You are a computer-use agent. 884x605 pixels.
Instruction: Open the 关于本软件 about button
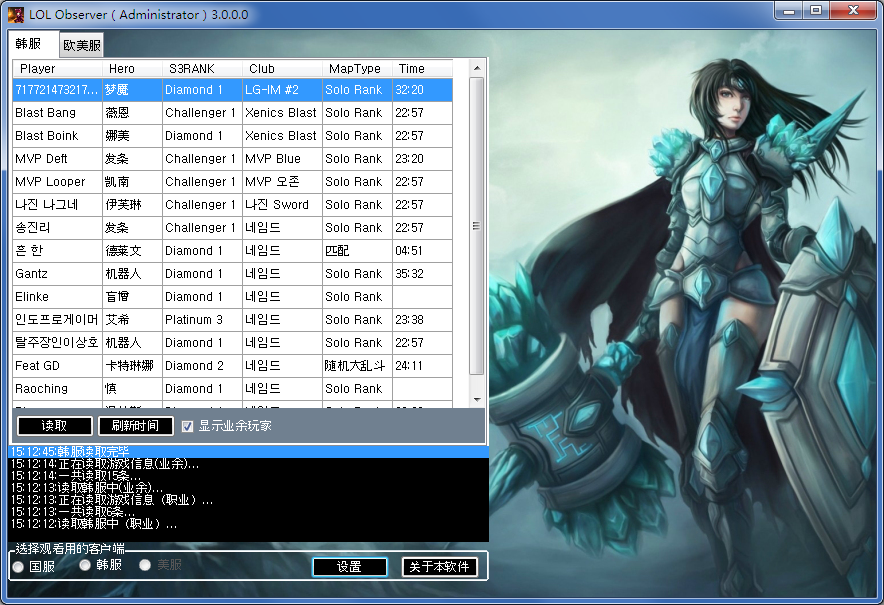pyautogui.click(x=439, y=567)
